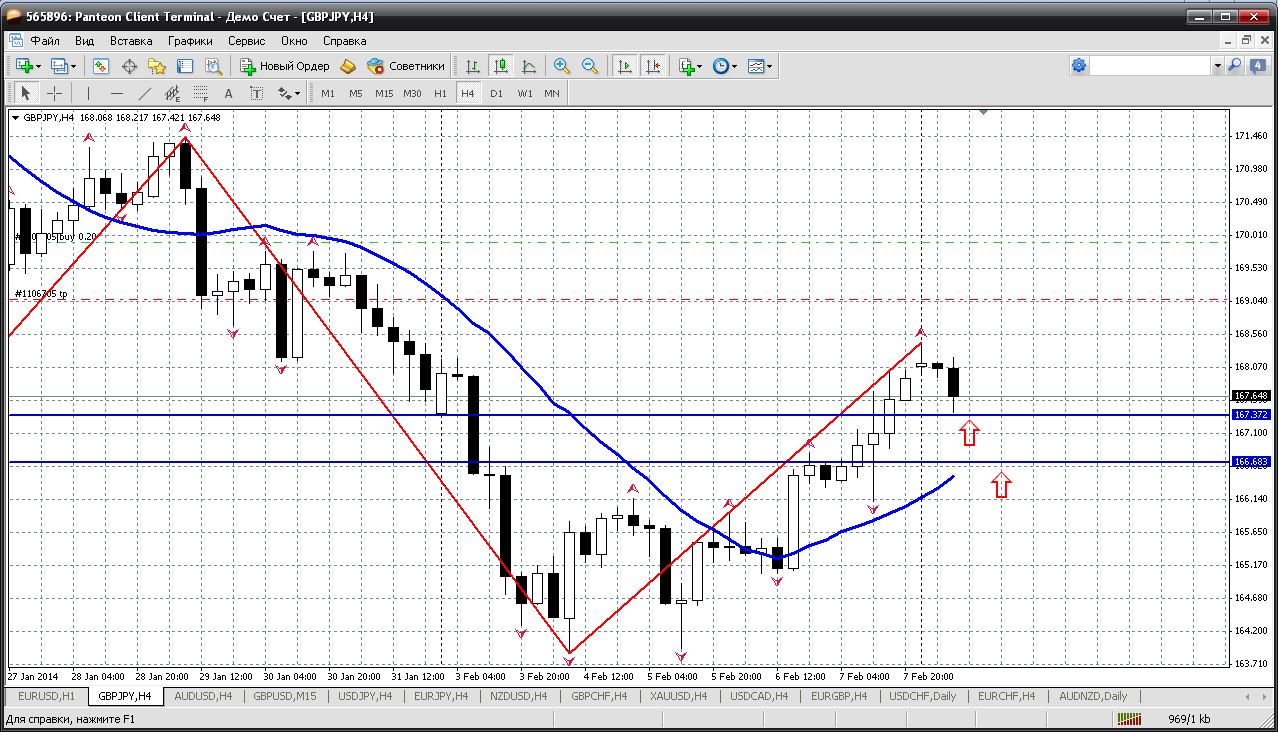Create a new chart window

[x=23, y=66]
